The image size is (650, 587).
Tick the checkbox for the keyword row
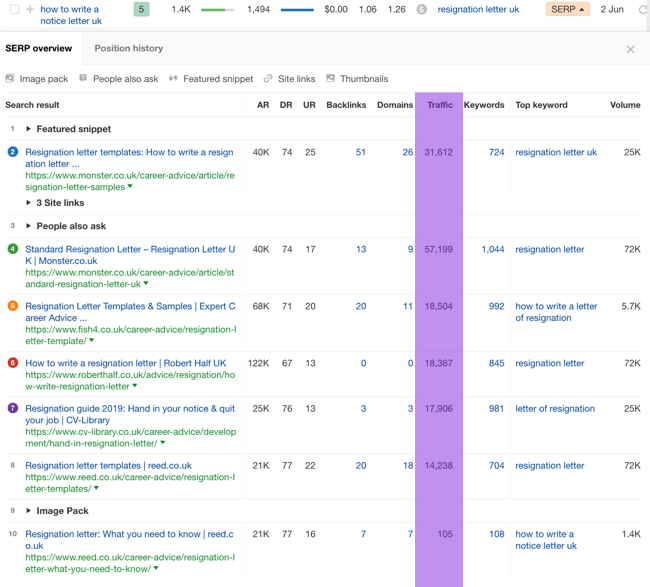(x=14, y=9)
